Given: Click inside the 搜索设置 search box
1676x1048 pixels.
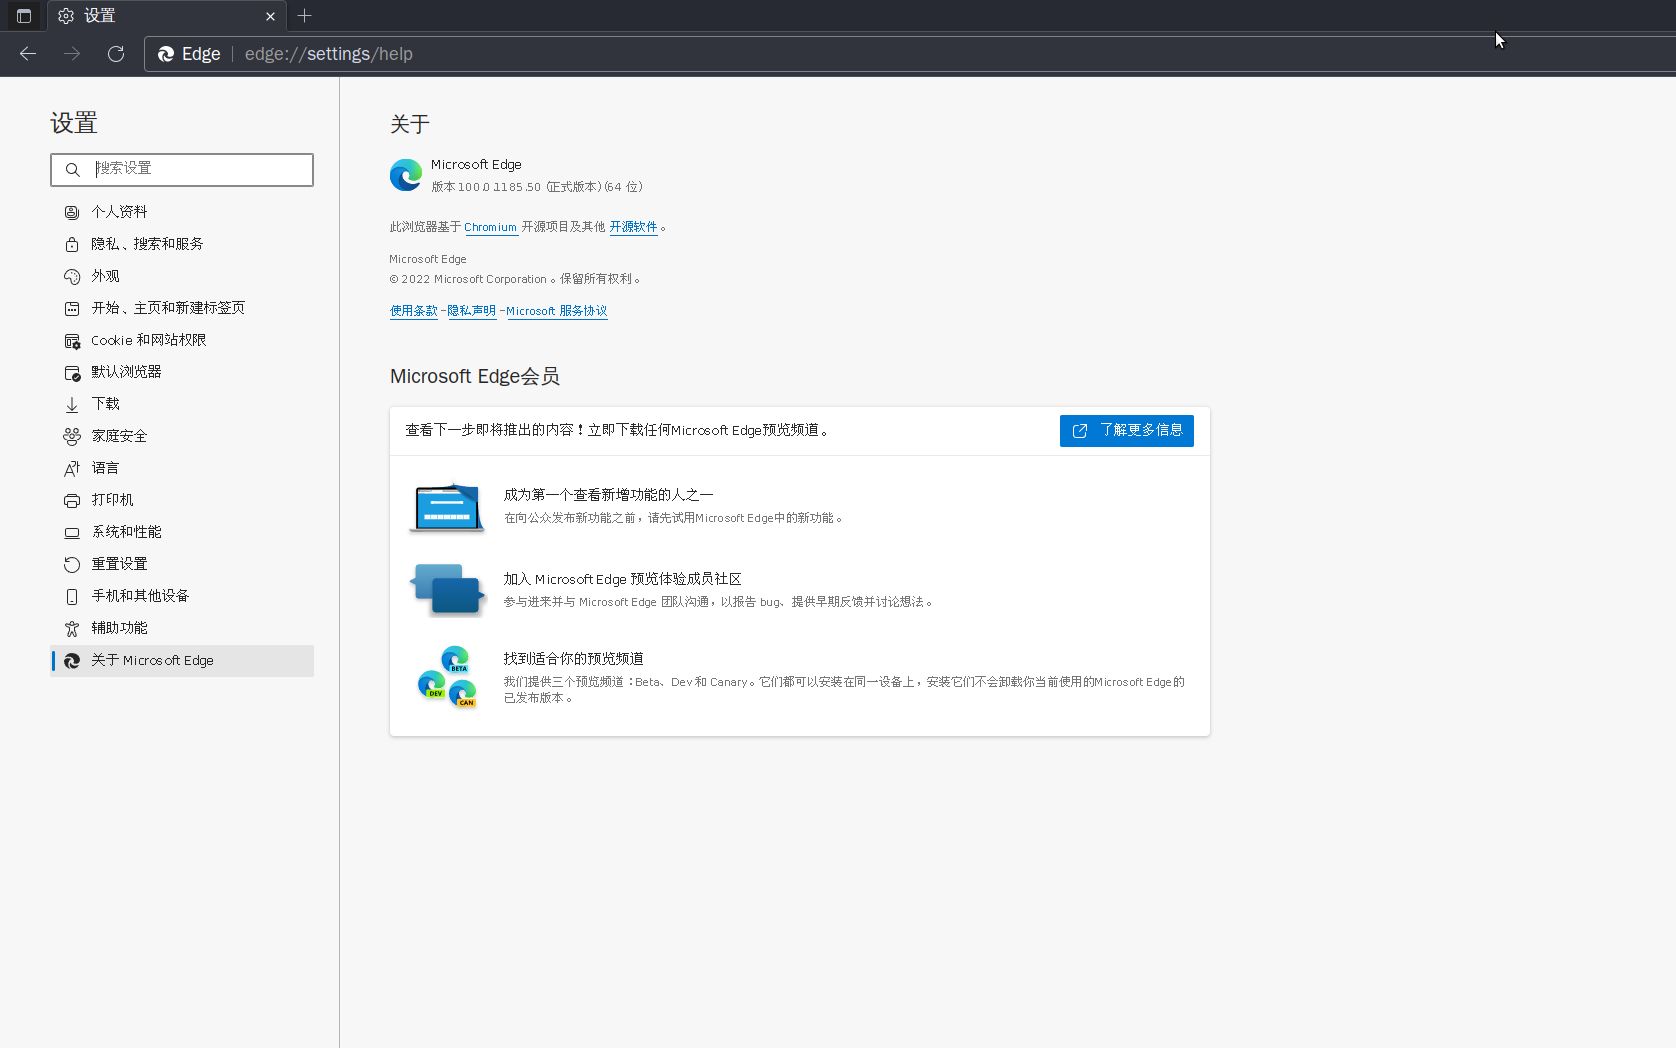Looking at the screenshot, I should [180, 169].
